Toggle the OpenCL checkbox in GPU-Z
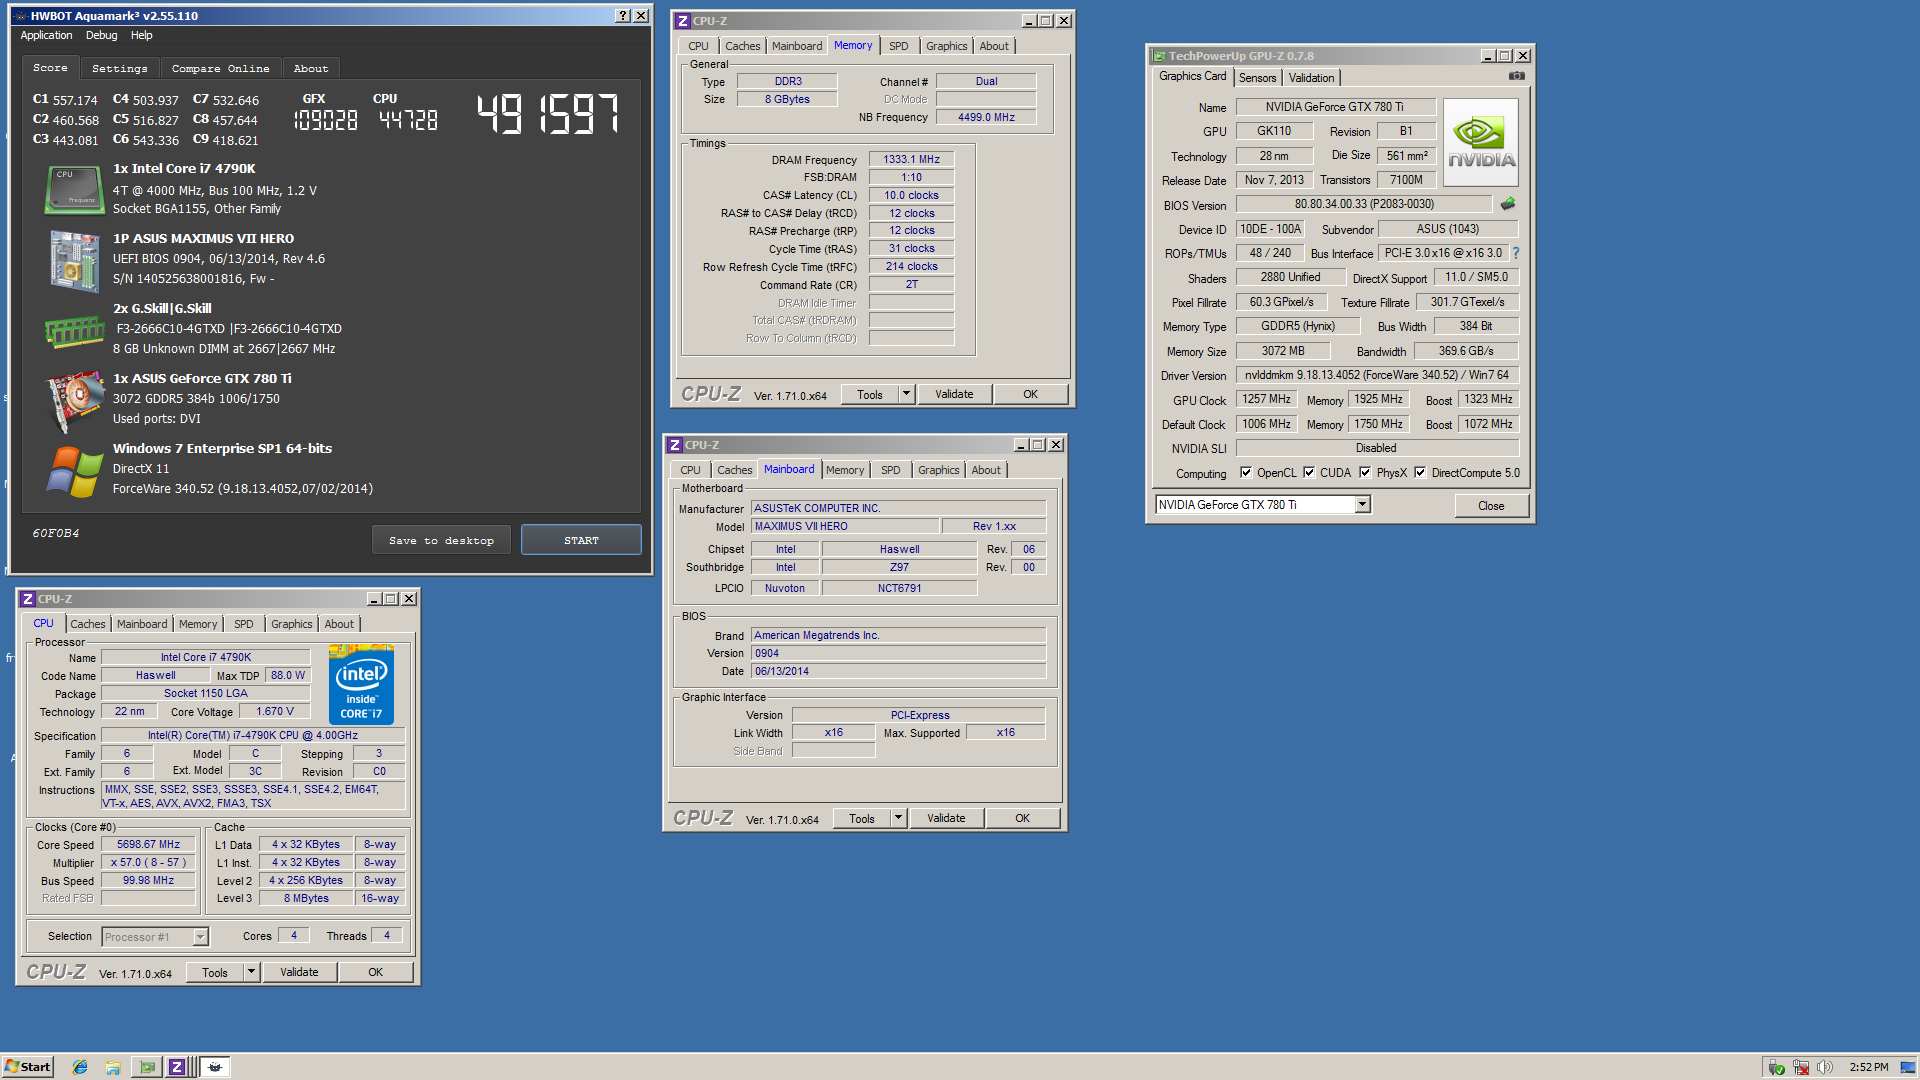 [1246, 473]
